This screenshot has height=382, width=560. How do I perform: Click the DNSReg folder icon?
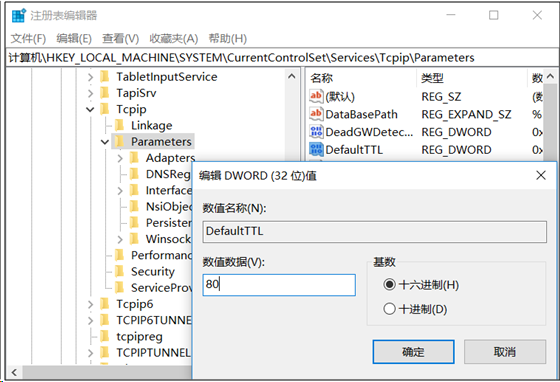[134, 174]
